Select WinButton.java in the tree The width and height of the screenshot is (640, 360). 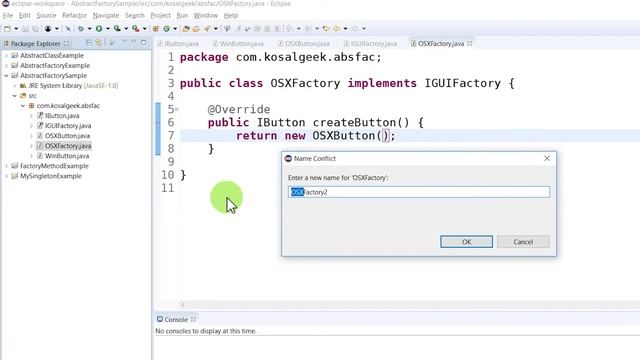click(x=67, y=156)
